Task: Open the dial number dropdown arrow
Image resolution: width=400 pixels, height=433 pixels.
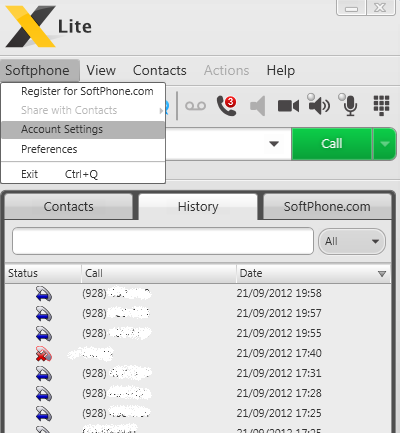Action: pyautogui.click(x=274, y=144)
